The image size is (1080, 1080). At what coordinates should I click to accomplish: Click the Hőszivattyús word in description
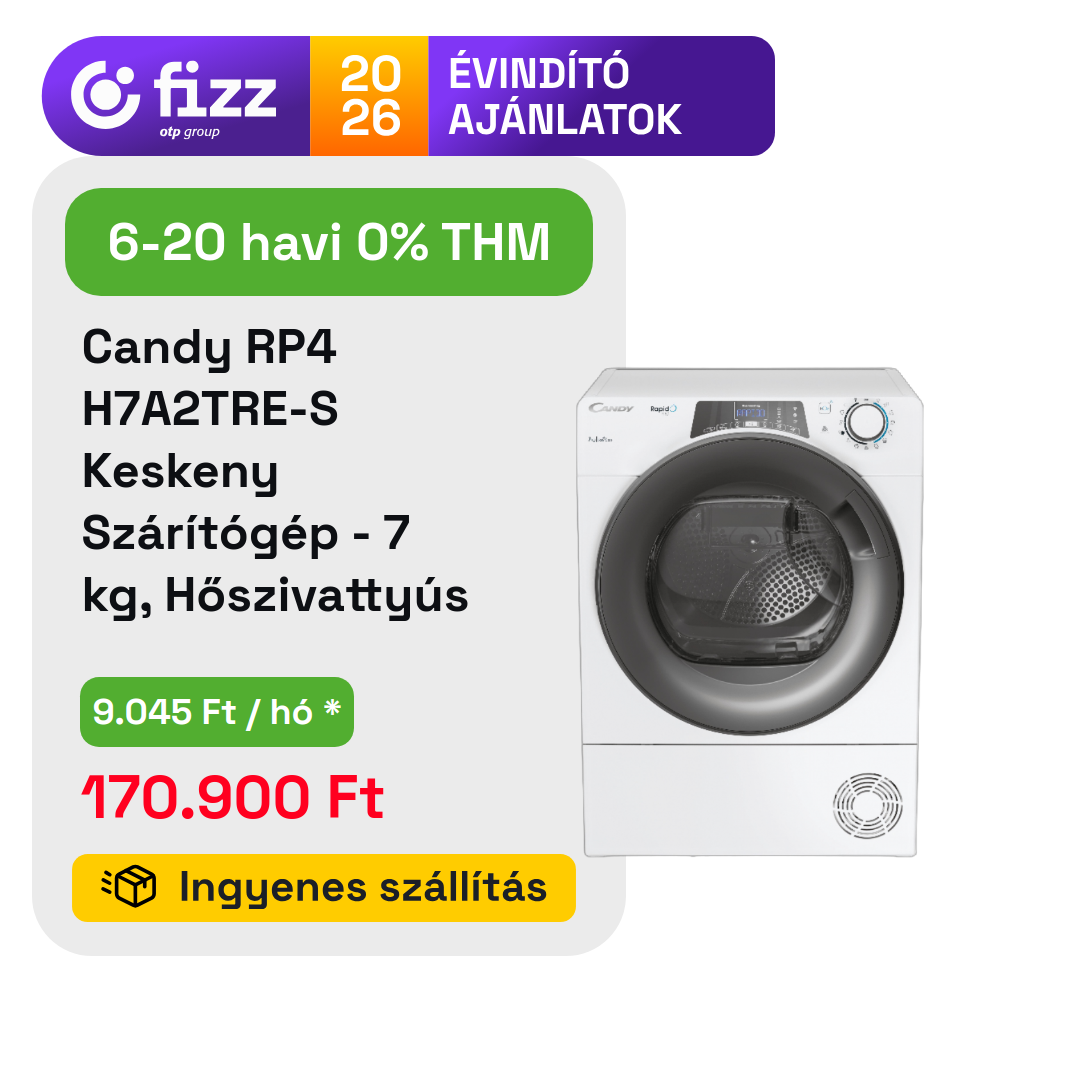pos(317,596)
